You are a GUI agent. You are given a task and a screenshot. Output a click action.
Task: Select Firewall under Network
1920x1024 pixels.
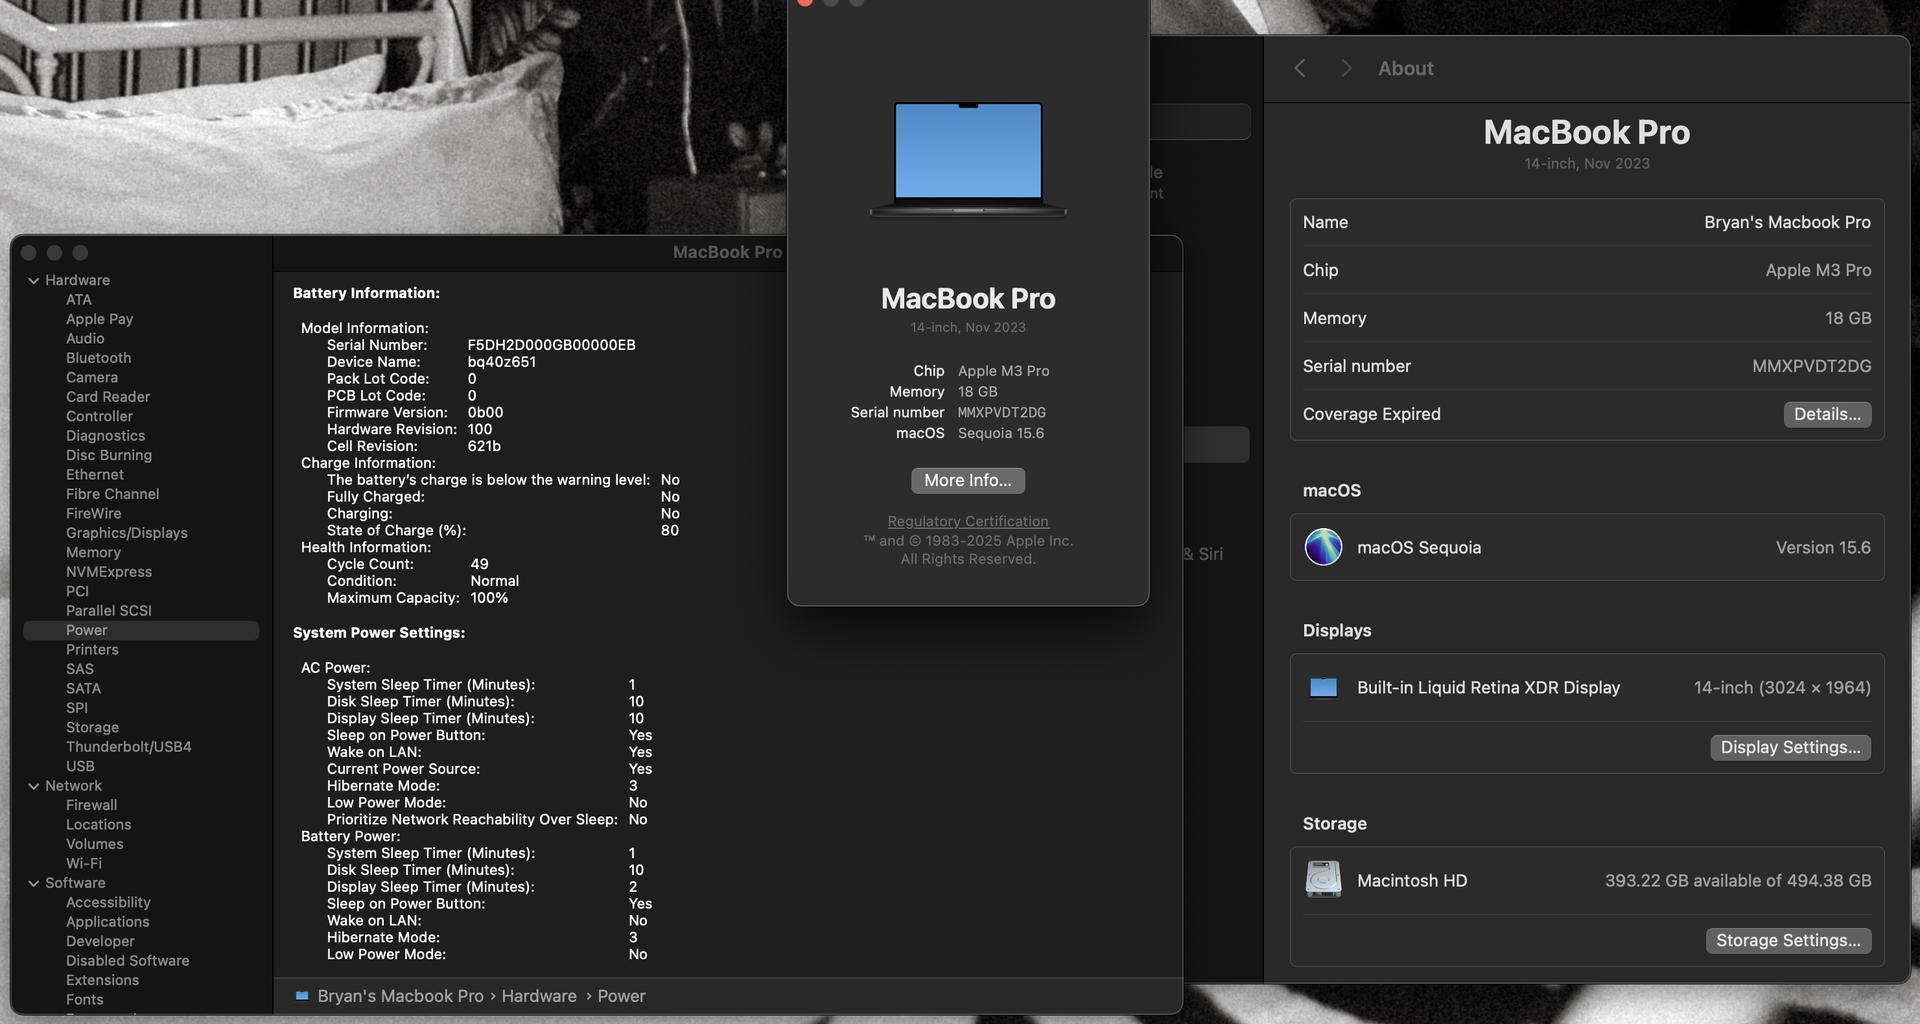pos(91,805)
